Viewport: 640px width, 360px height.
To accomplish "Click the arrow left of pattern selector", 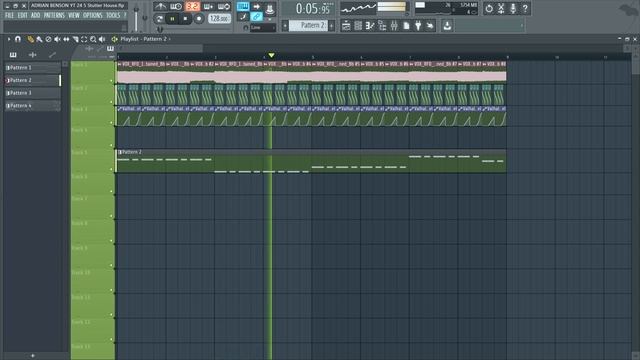I will coord(285,26).
